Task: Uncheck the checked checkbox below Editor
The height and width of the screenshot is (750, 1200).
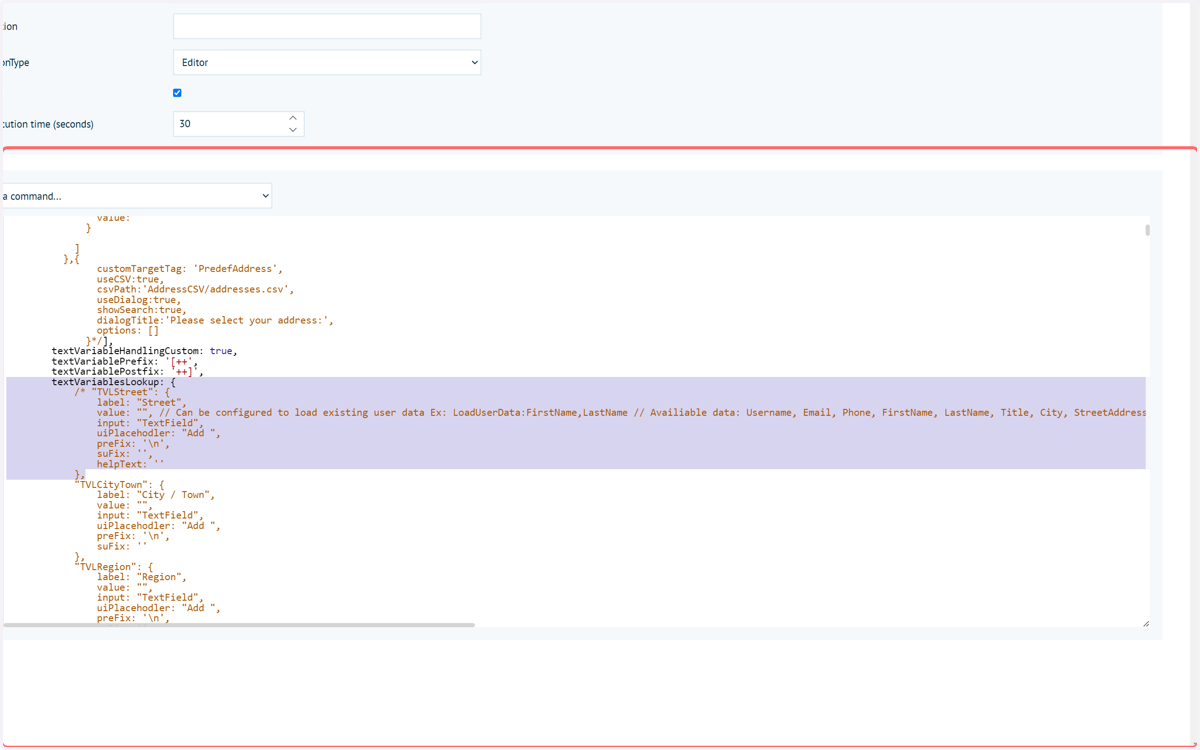Action: point(177,93)
